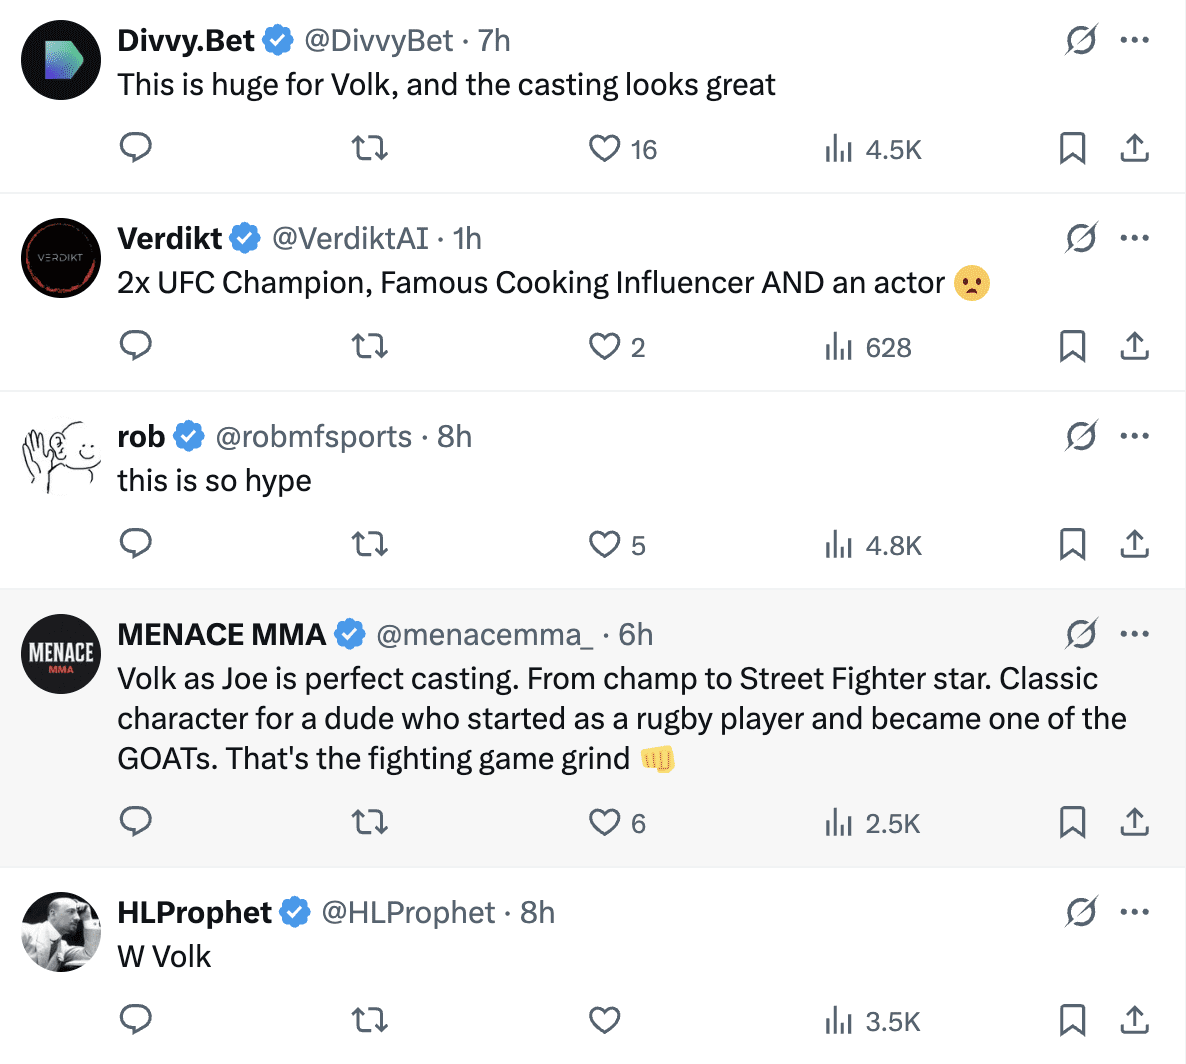Bookmark the MENACE MMA tweet

point(1072,822)
